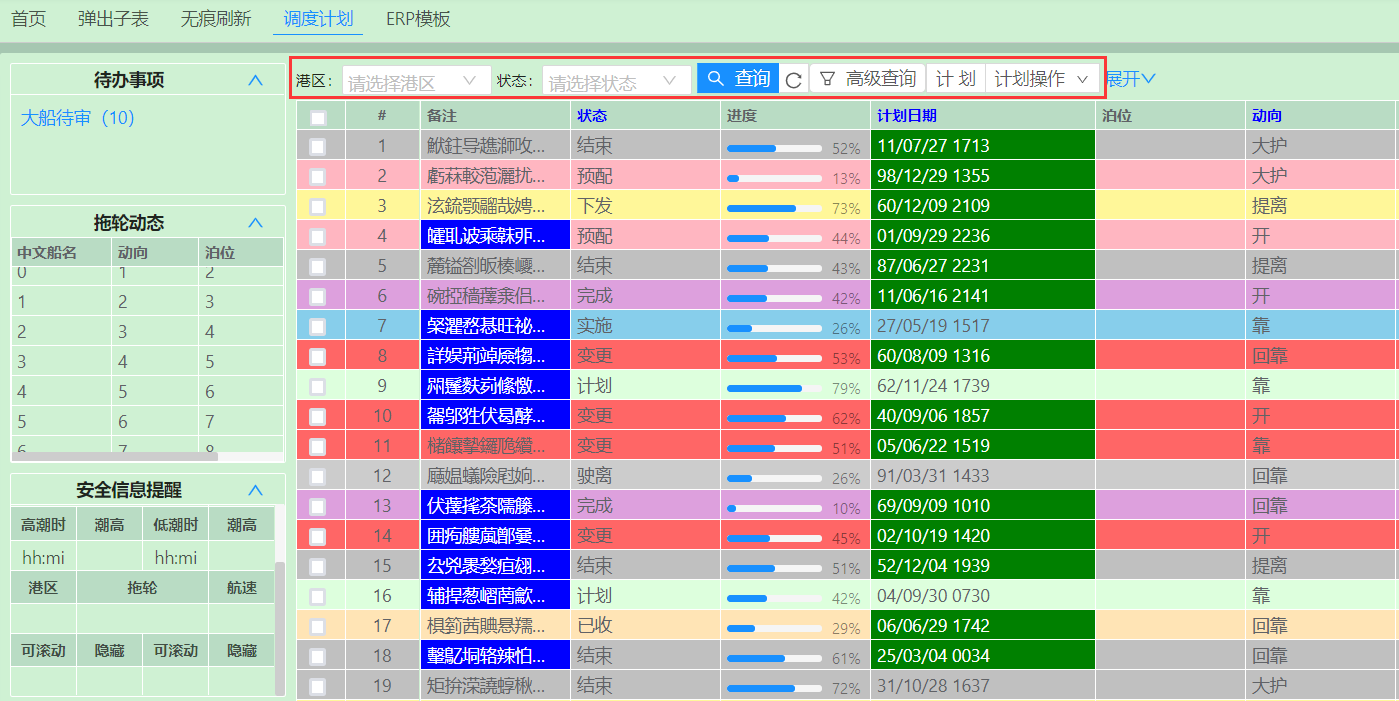Click the magnifier search icon in 查询 button

point(715,79)
